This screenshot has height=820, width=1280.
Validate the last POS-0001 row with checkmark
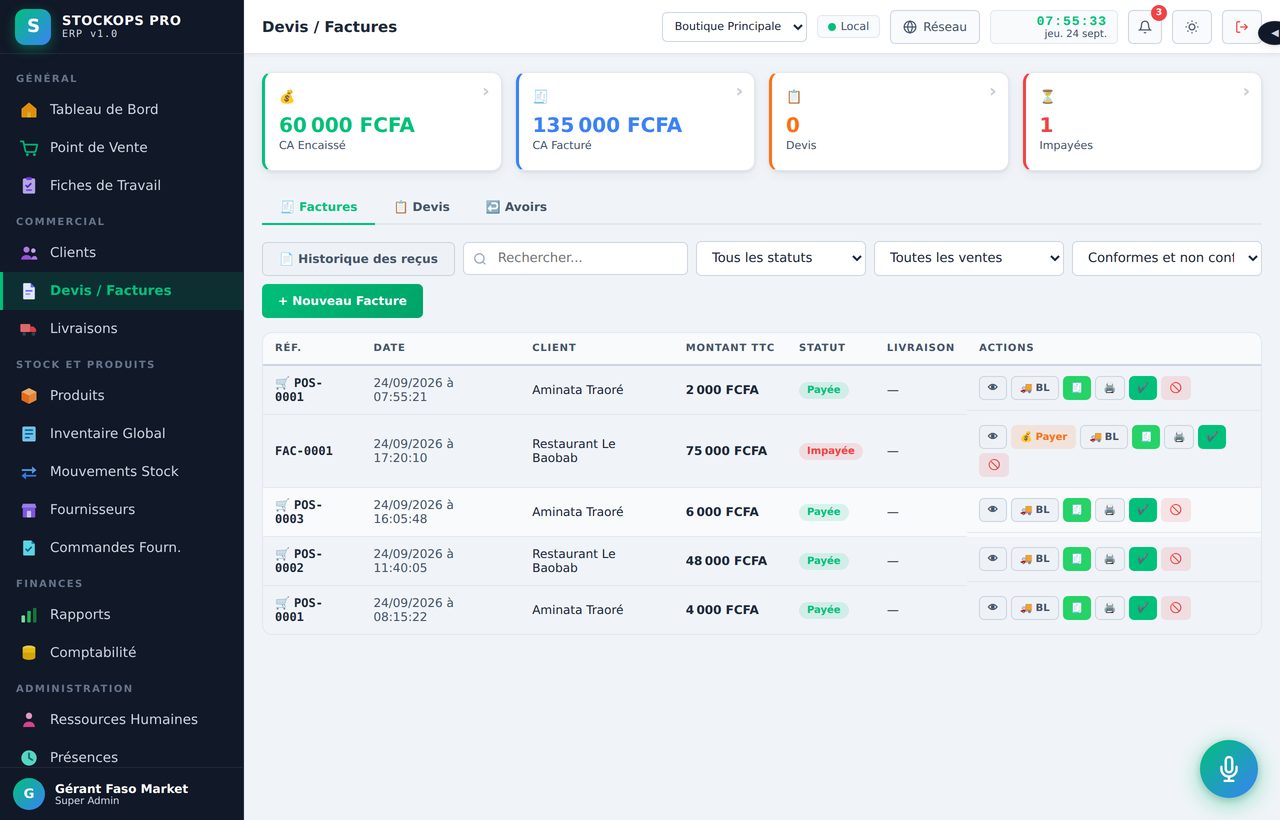coord(1143,608)
